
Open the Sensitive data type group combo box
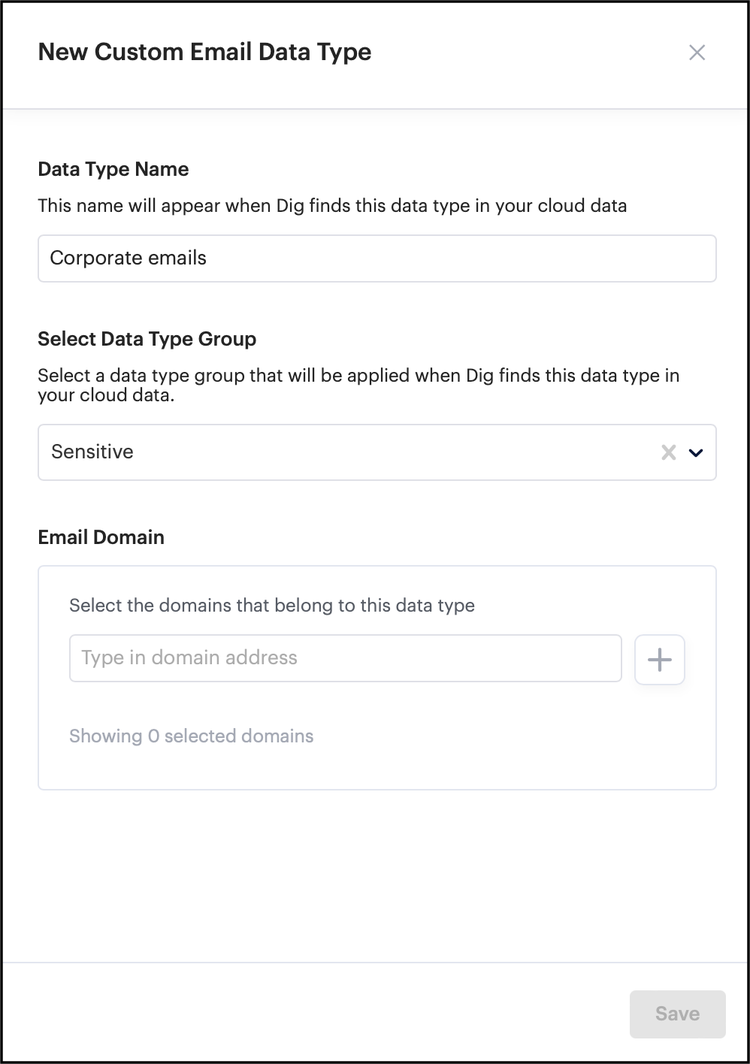[340, 453]
